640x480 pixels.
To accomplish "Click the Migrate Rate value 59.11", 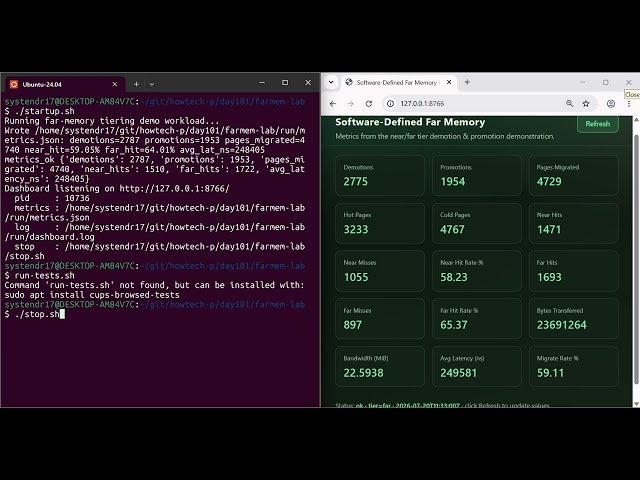I will [x=550, y=373].
